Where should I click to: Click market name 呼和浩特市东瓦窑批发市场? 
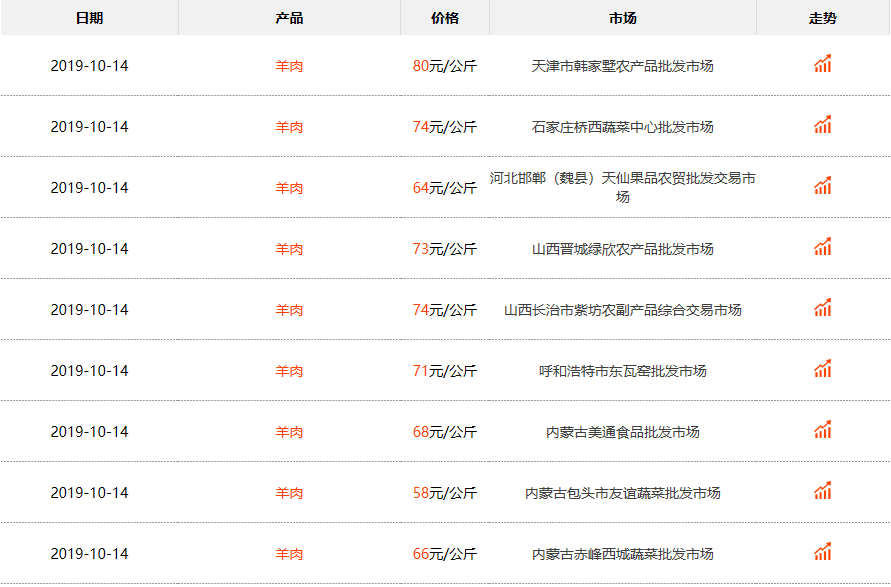(623, 371)
